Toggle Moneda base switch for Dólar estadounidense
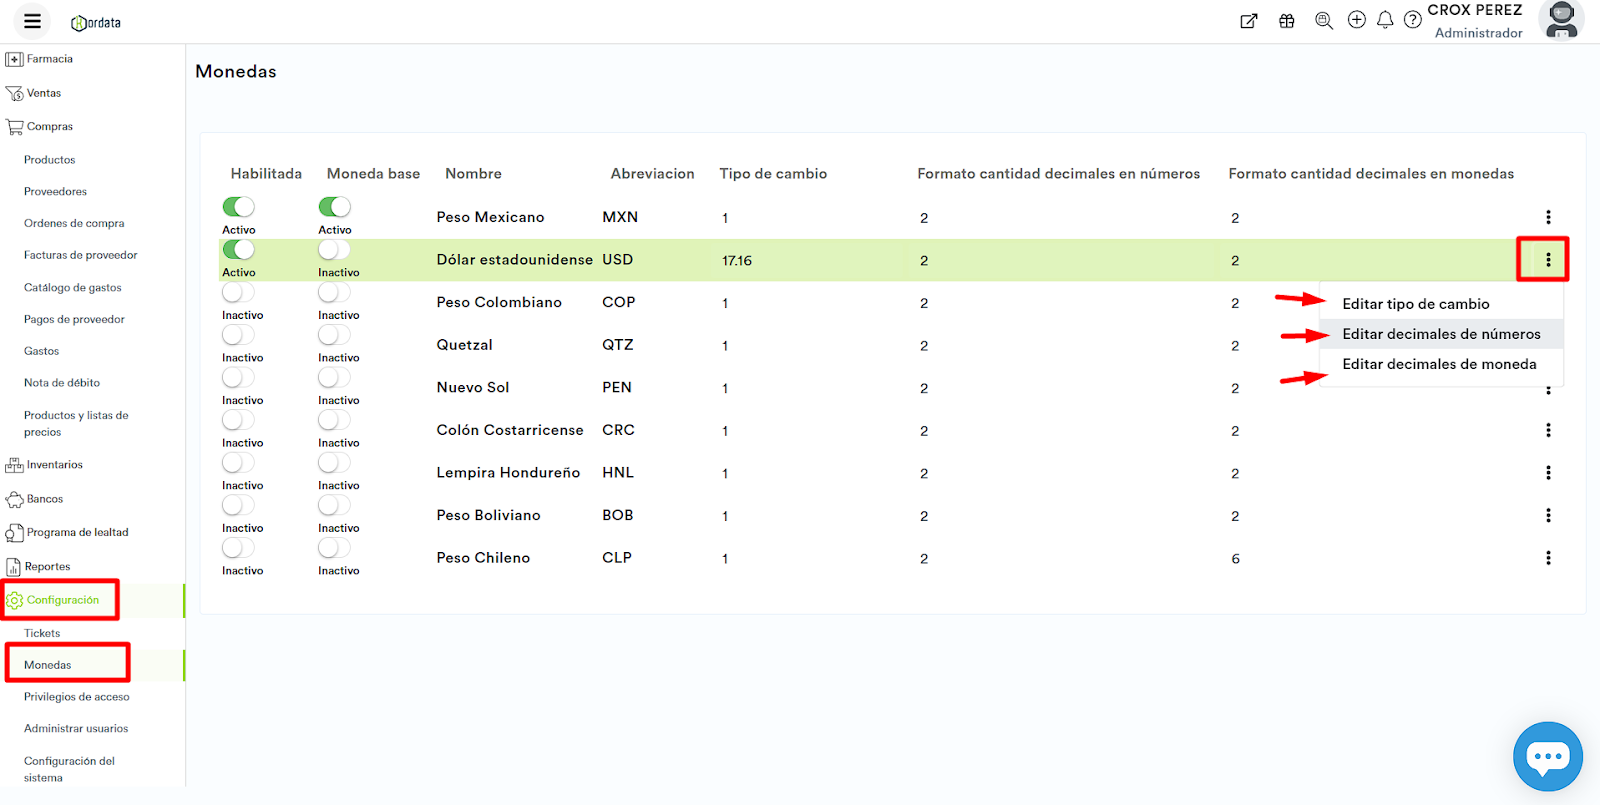 [334, 250]
